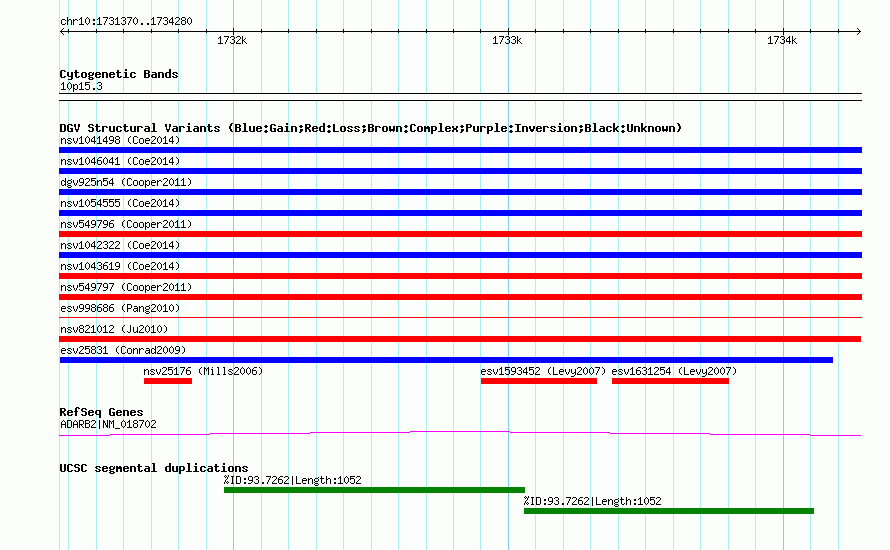Click the esv25831 (Conrad2009) label
Viewport: 890px width, 550px height.
[123, 350]
